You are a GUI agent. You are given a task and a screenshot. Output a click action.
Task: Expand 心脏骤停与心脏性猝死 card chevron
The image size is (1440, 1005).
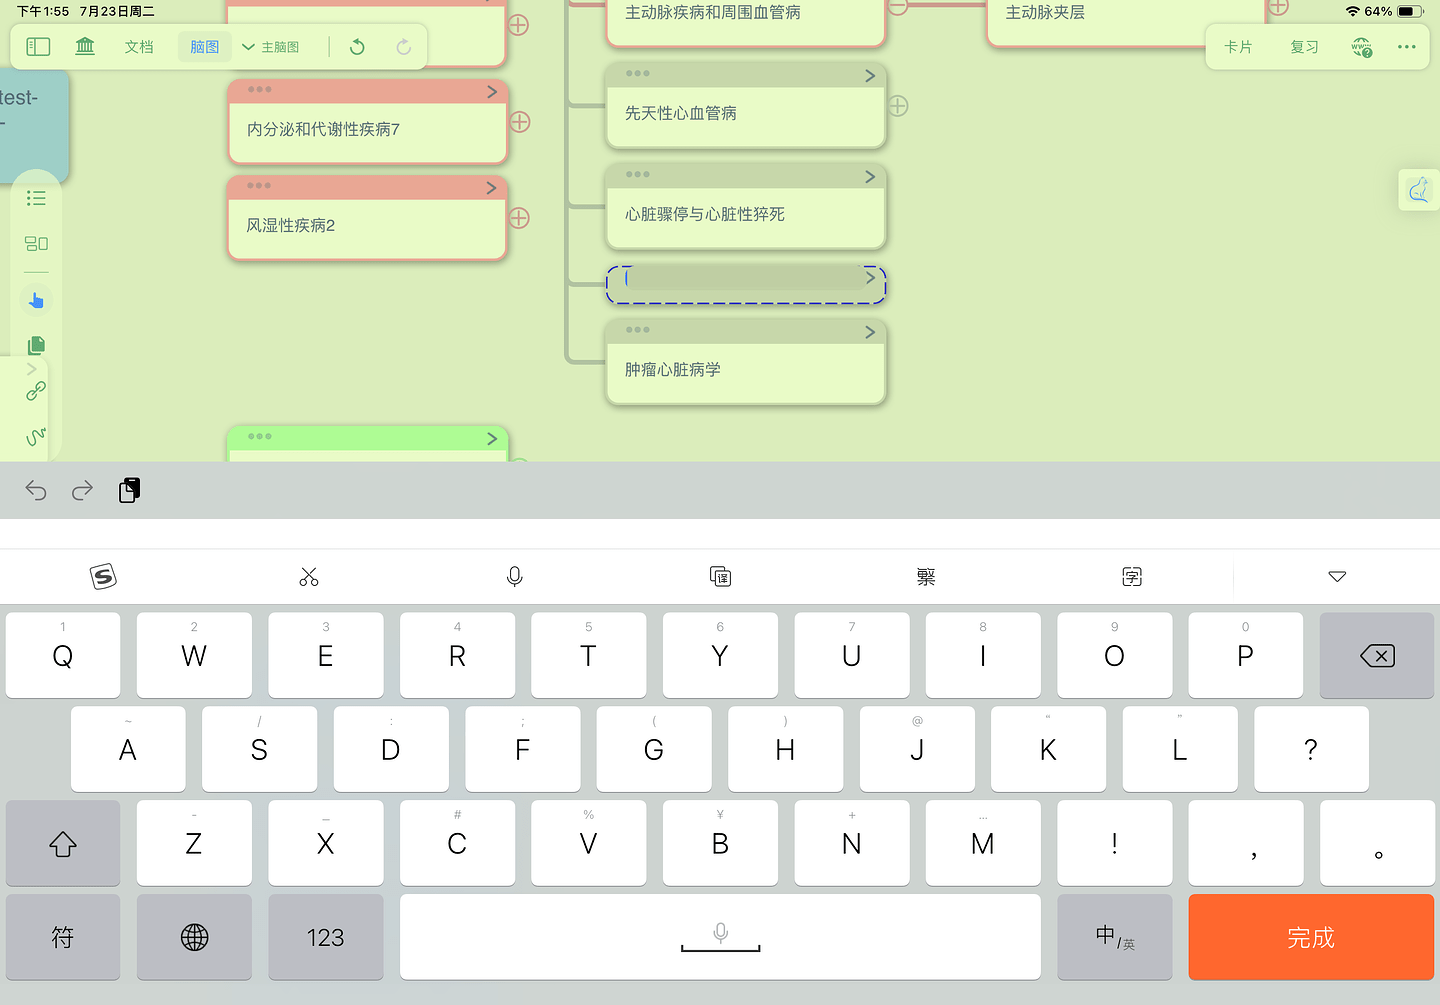tap(870, 177)
